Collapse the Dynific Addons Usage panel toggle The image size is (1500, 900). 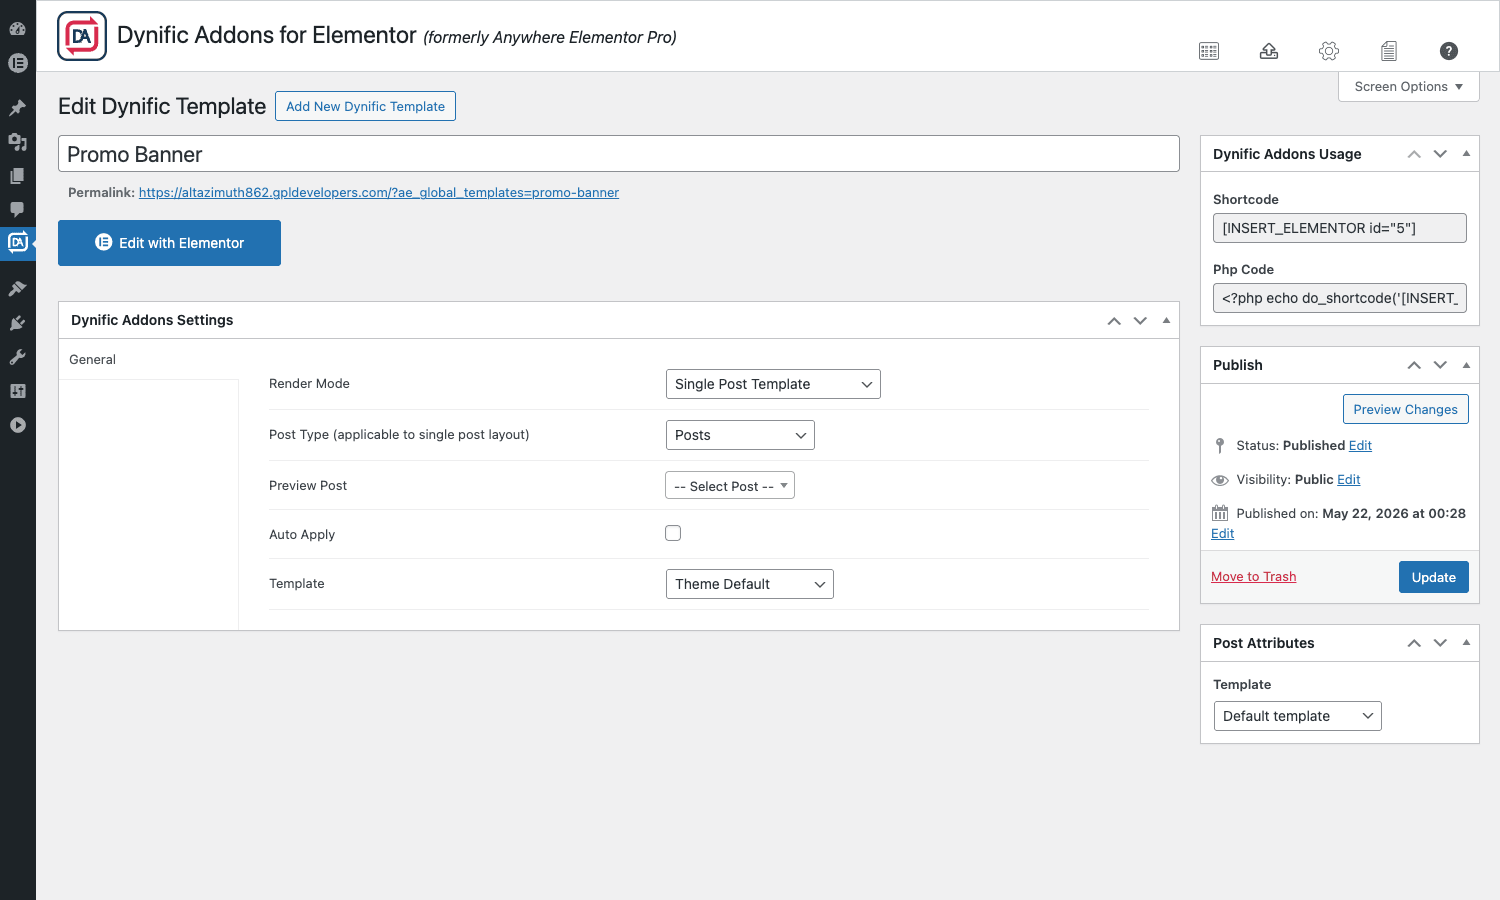tap(1466, 154)
